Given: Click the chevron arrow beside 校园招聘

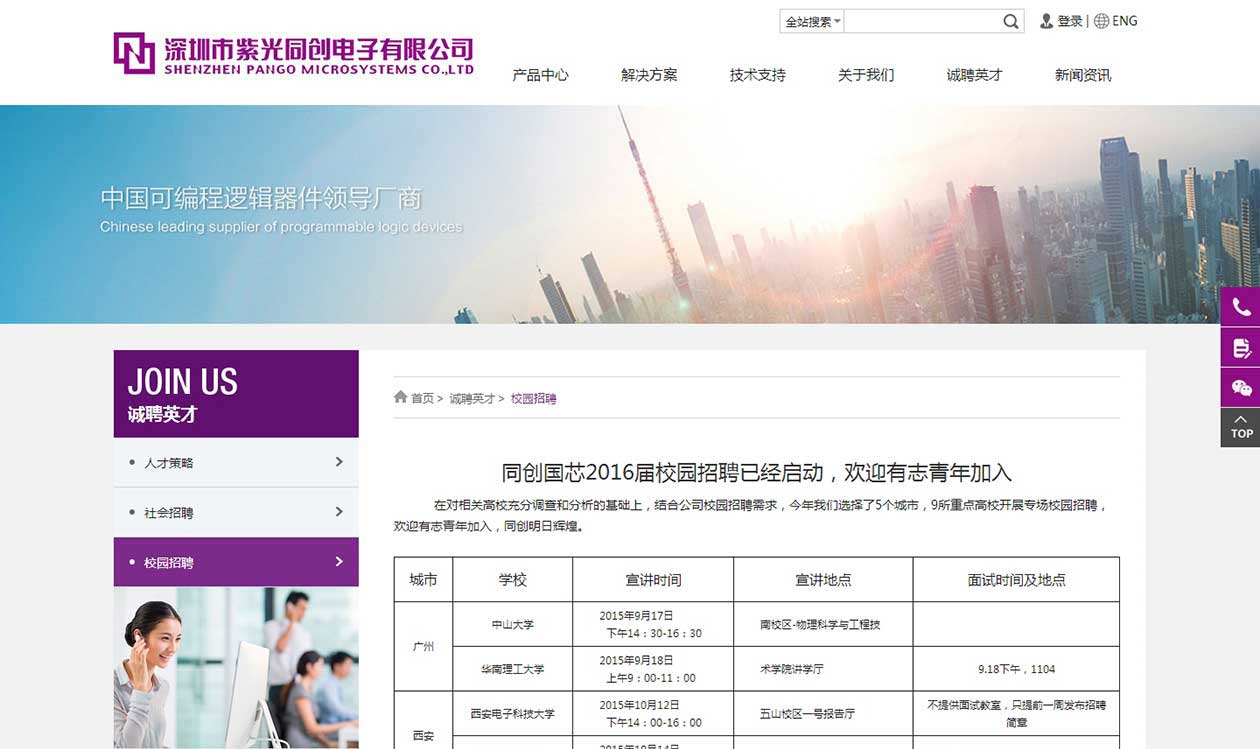Looking at the screenshot, I should 339,562.
